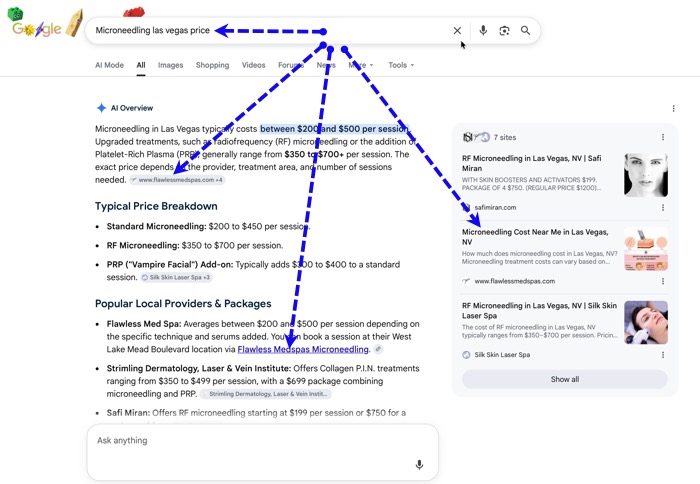
Task: Open the Shopping tab
Action: (212, 65)
